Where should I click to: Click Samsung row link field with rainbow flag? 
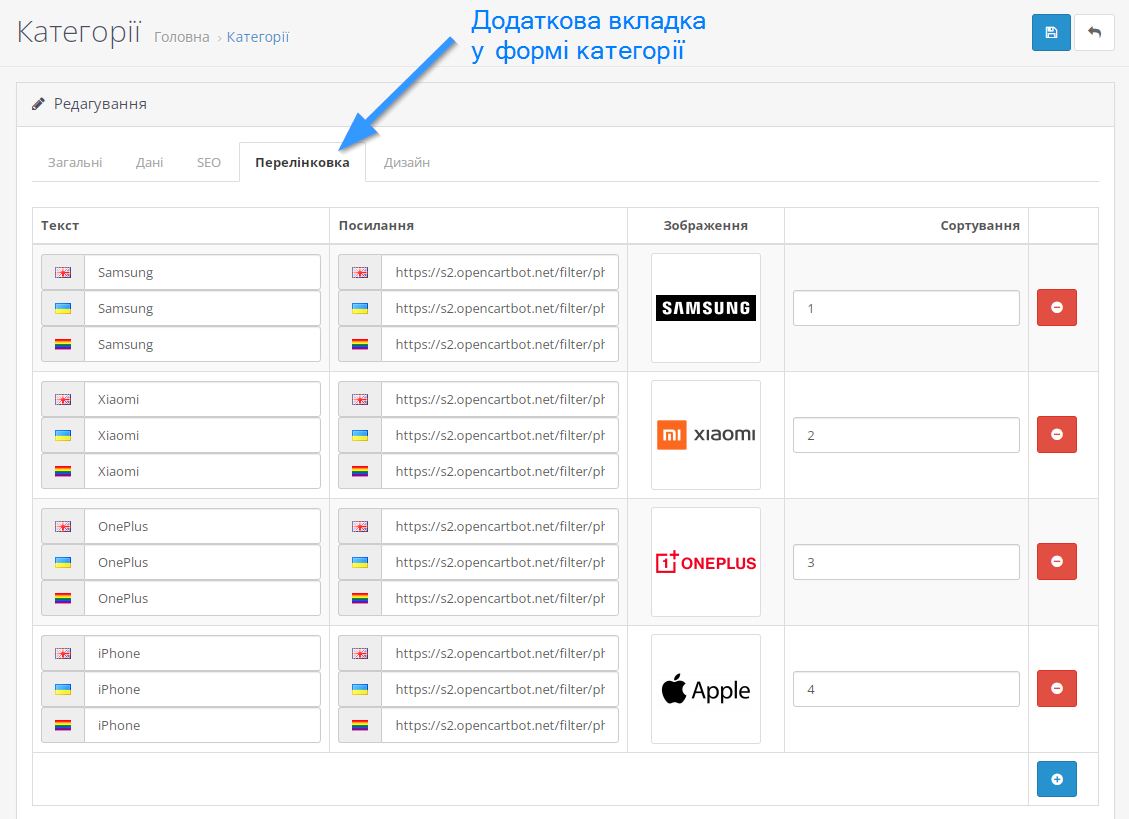click(500, 344)
